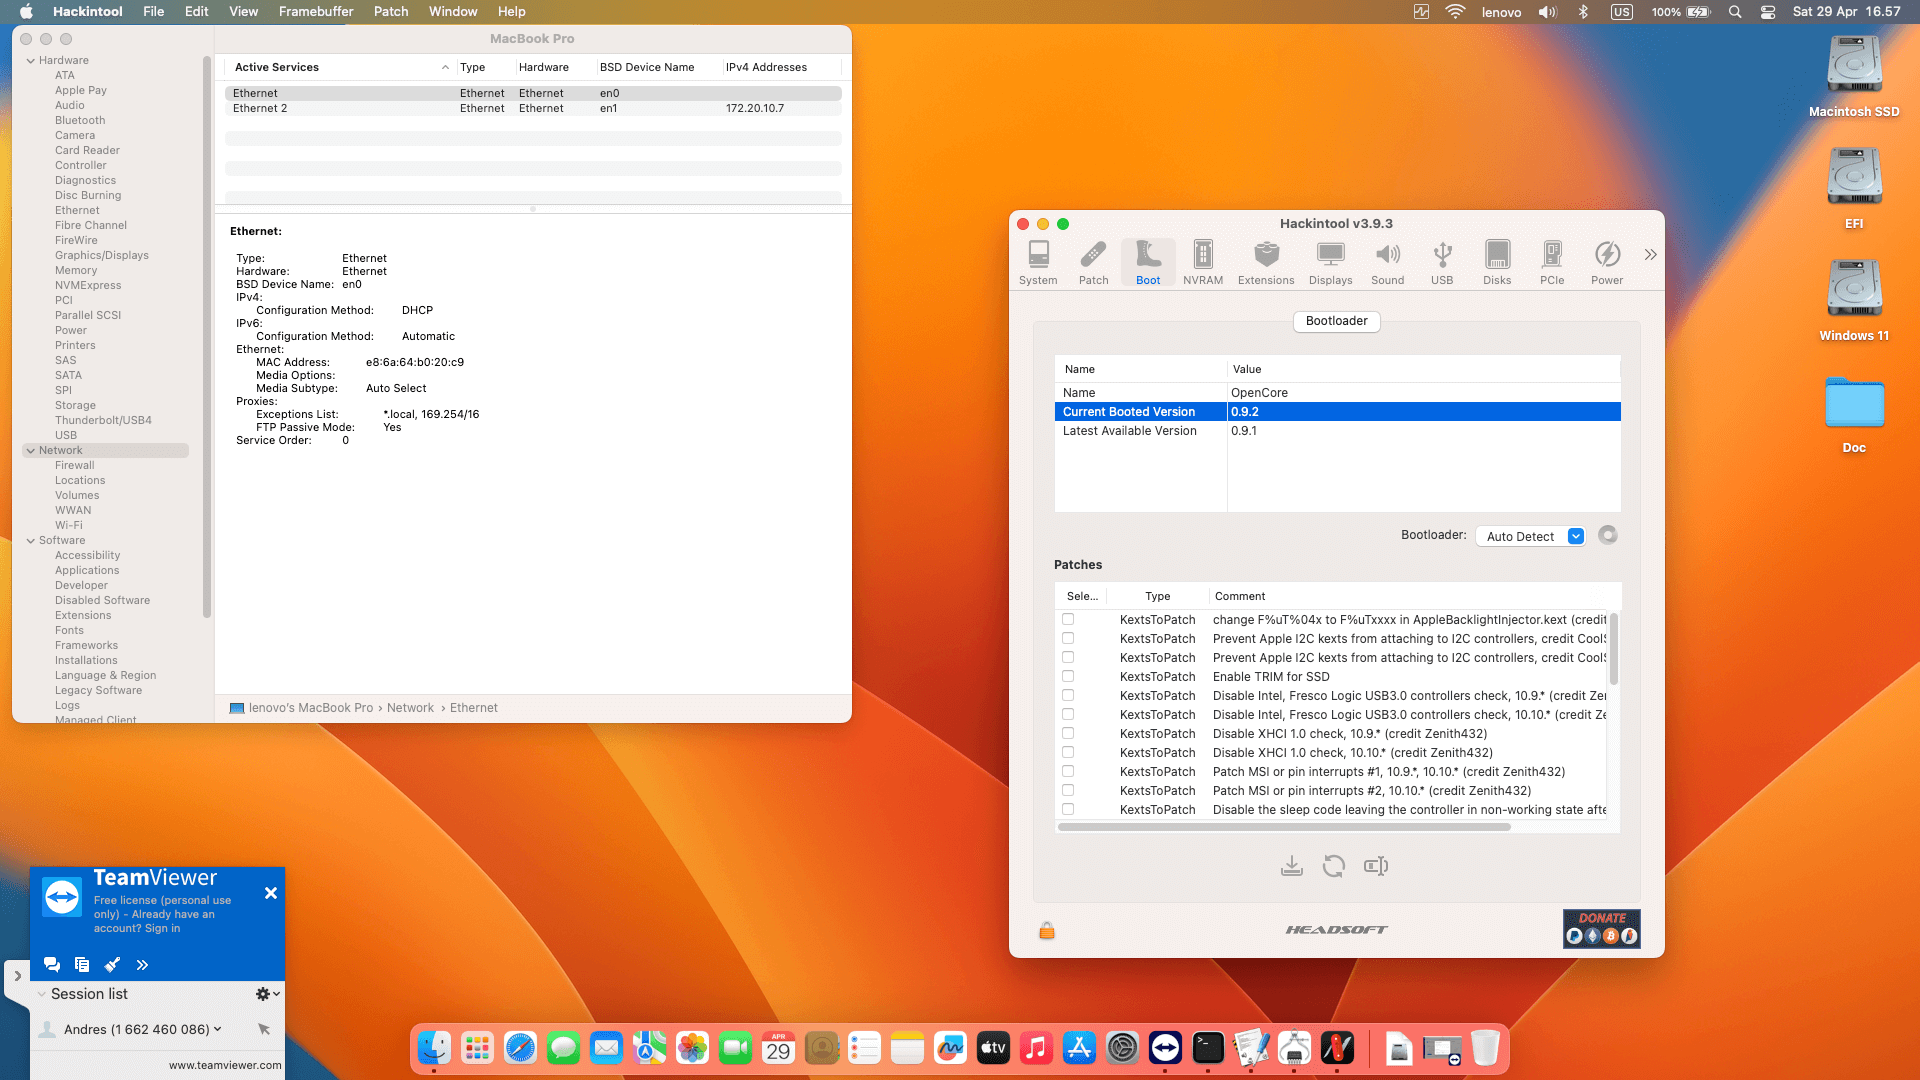Open the System tab in Hackintool toolbar
1920x1080 pixels.
click(1038, 263)
